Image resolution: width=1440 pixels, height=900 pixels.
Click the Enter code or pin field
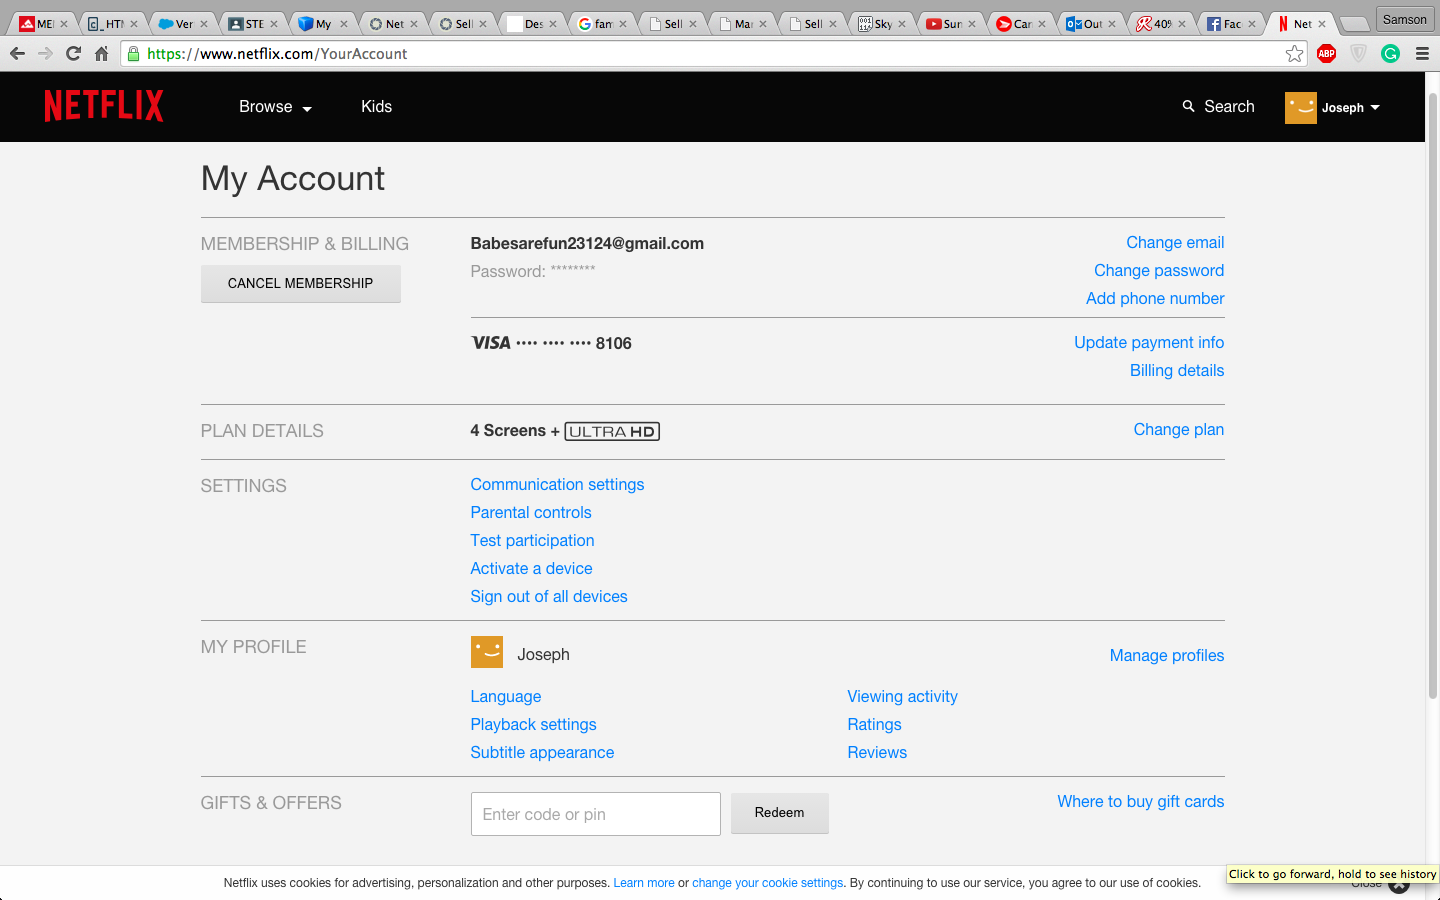point(595,813)
